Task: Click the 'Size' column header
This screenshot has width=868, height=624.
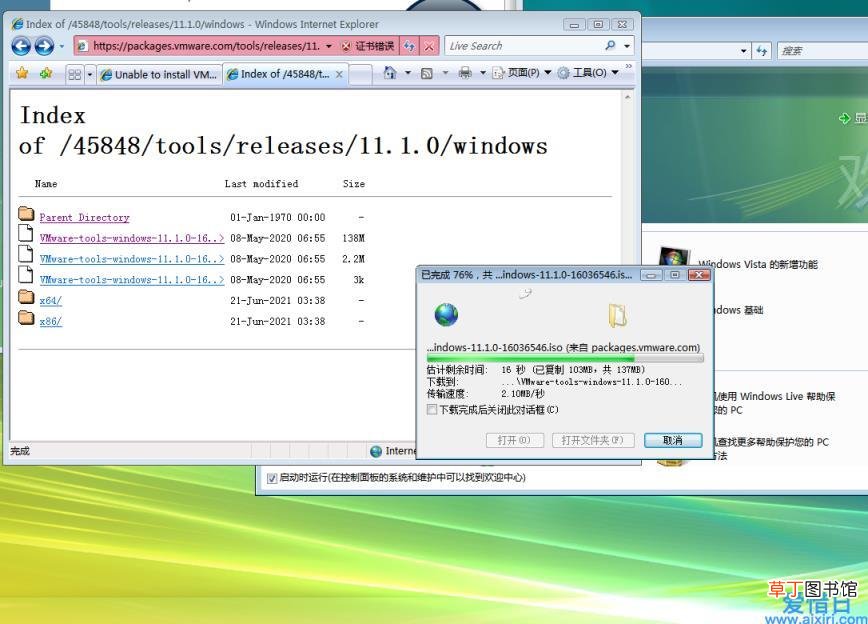Action: 354,184
